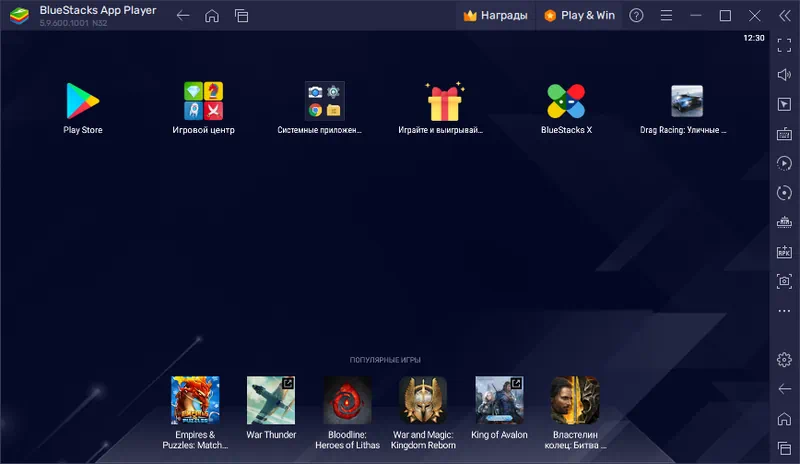Show more sidebar tools (three dots)
The width and height of the screenshot is (800, 464).
(x=784, y=311)
